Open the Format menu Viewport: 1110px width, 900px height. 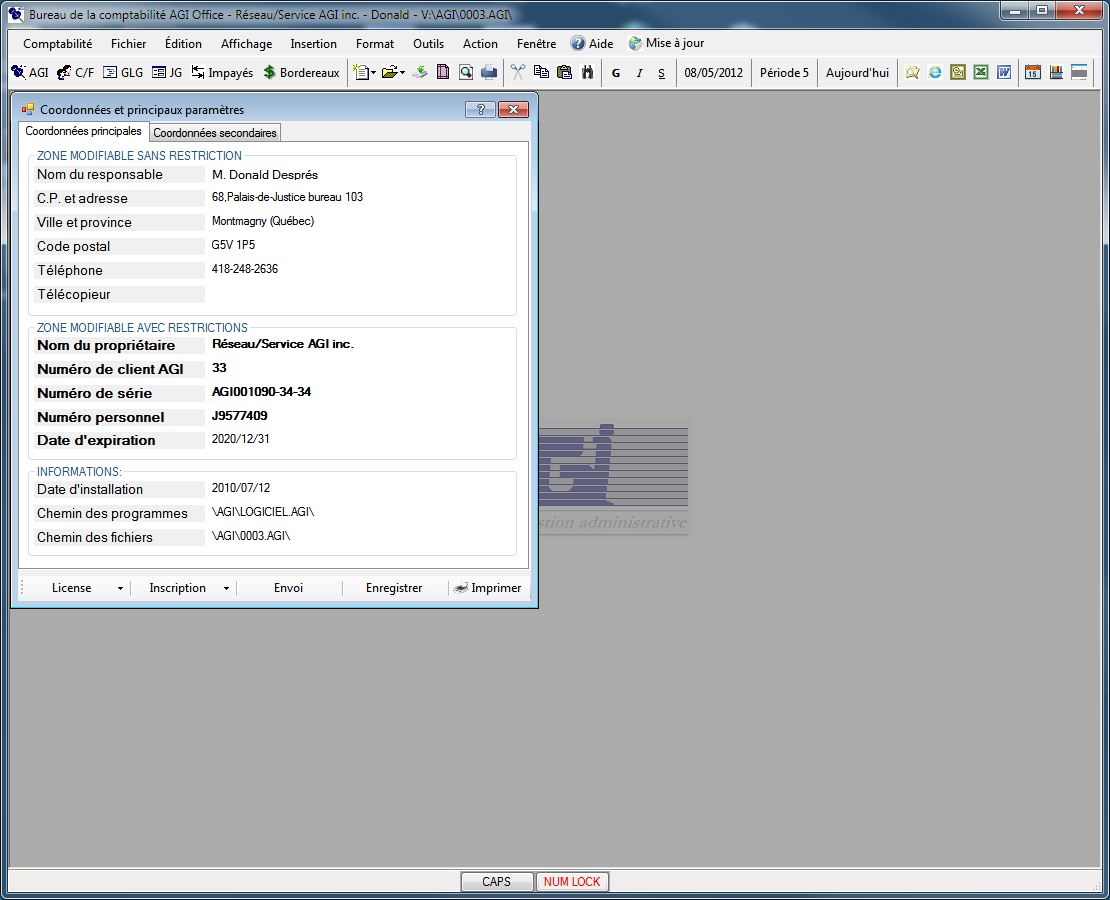374,44
